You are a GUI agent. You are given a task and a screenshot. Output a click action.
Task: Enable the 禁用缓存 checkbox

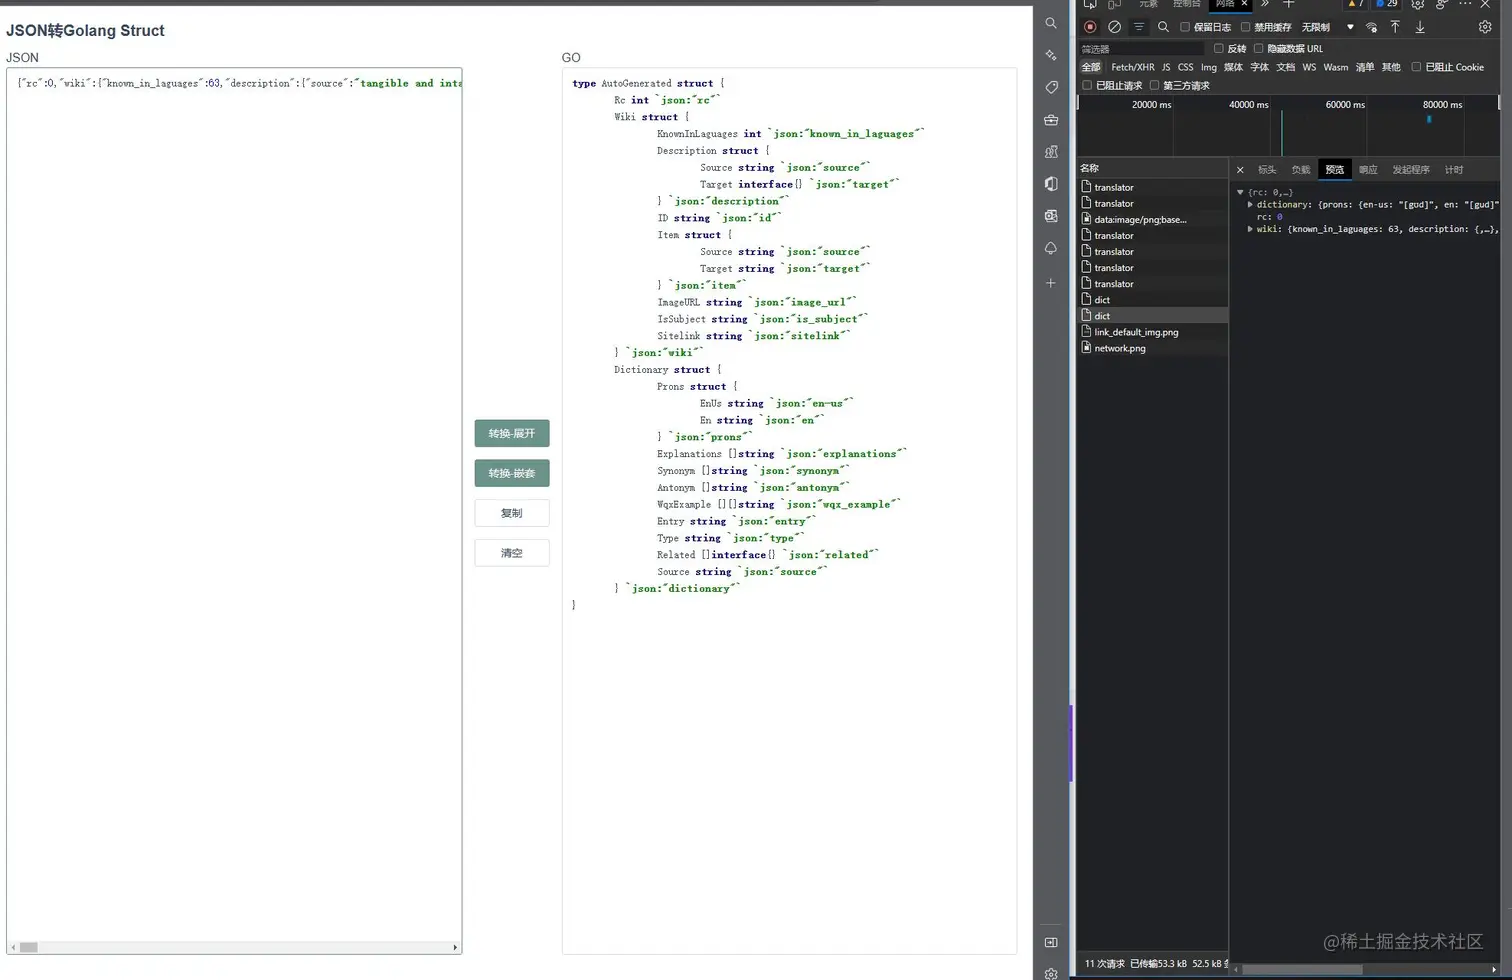tap(1246, 27)
